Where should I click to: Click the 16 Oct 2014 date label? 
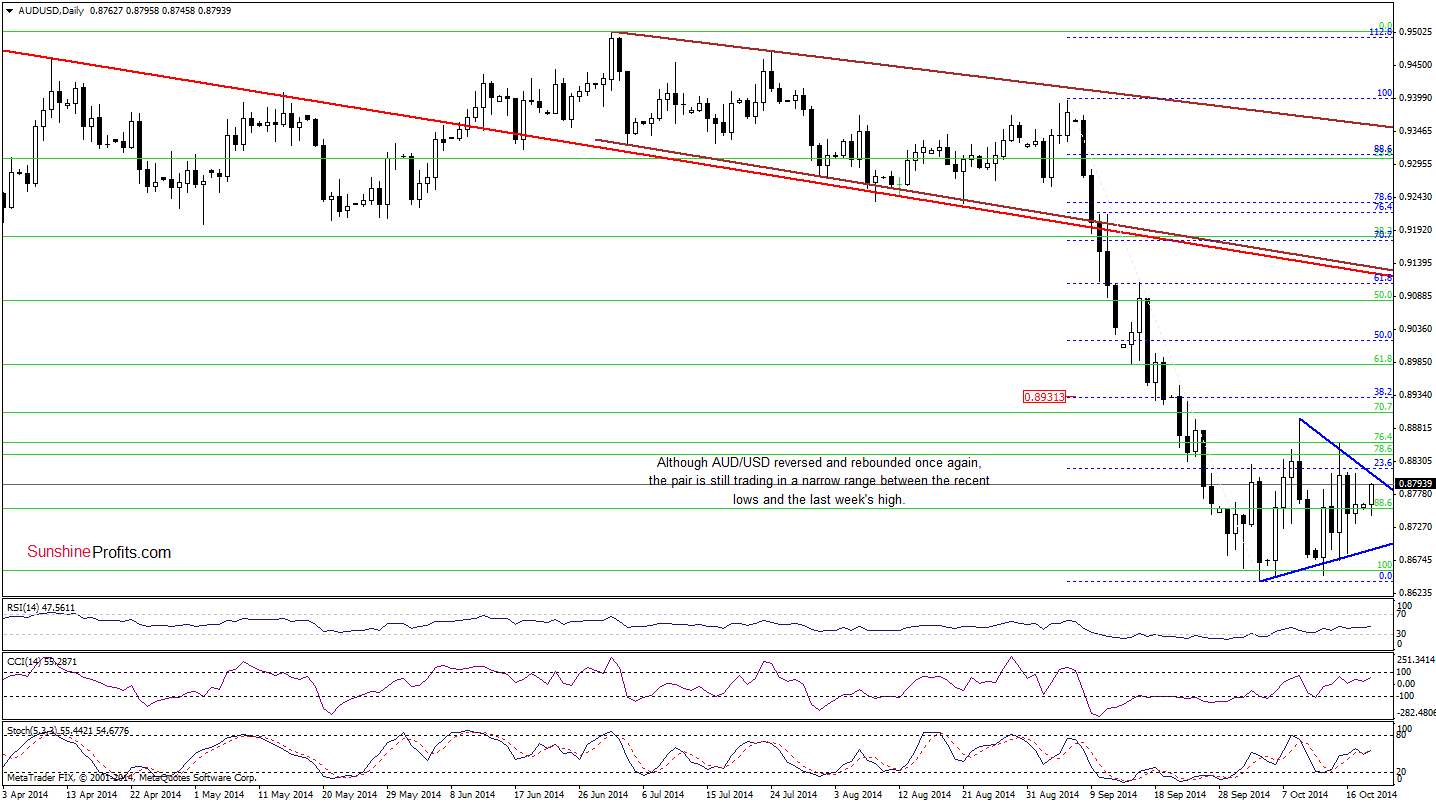tap(1371, 794)
